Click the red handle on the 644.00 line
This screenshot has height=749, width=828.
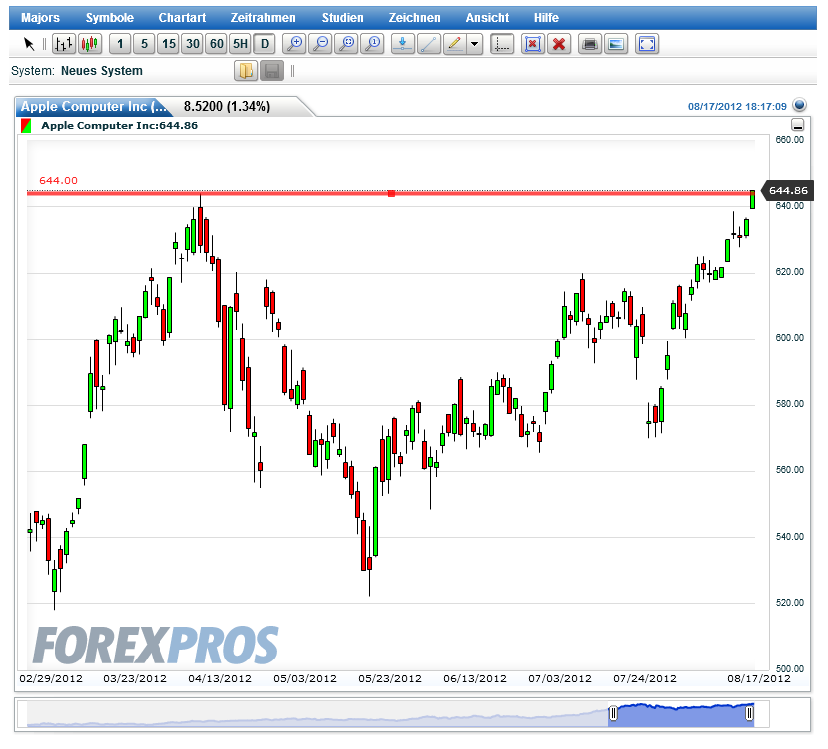(391, 194)
